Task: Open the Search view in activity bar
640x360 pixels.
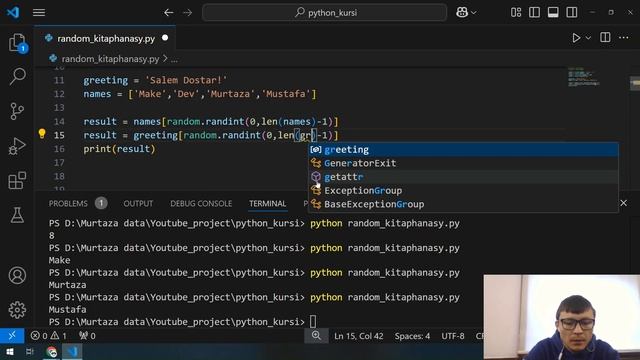Action: pos(17,76)
